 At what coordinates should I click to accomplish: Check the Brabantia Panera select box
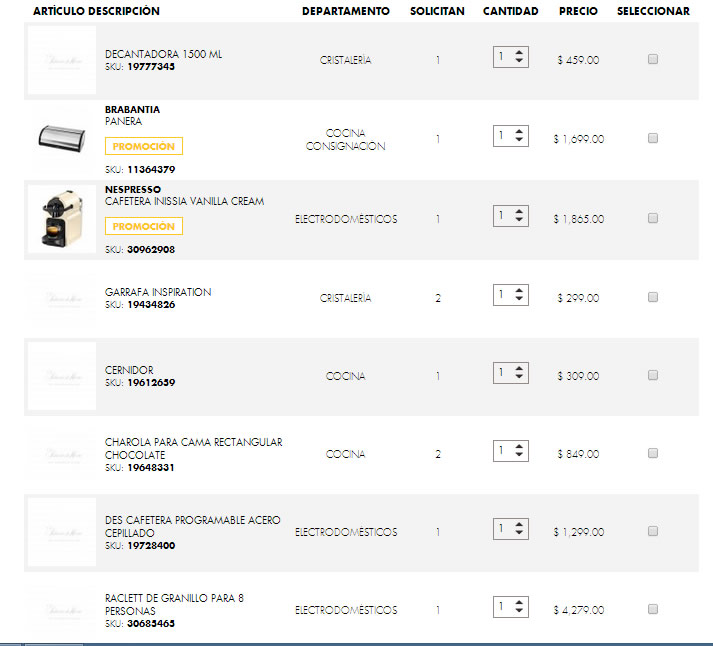pos(653,139)
